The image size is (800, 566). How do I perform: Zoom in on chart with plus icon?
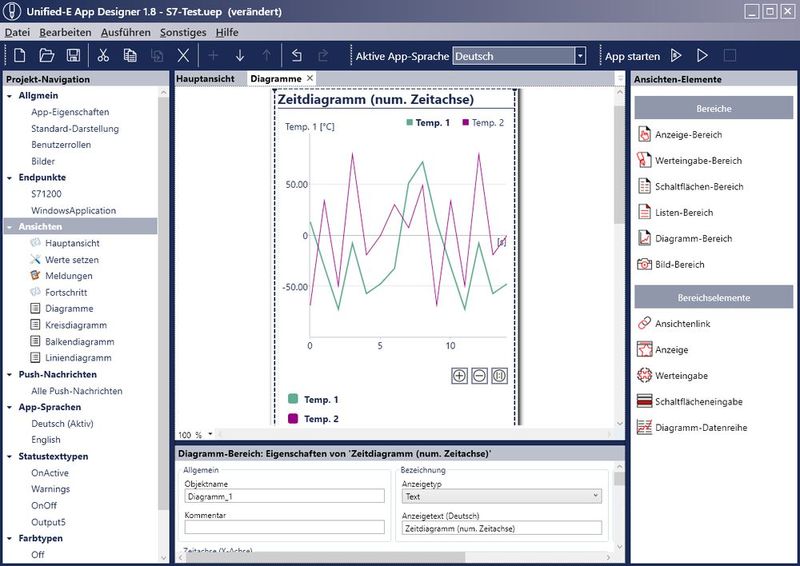[459, 376]
